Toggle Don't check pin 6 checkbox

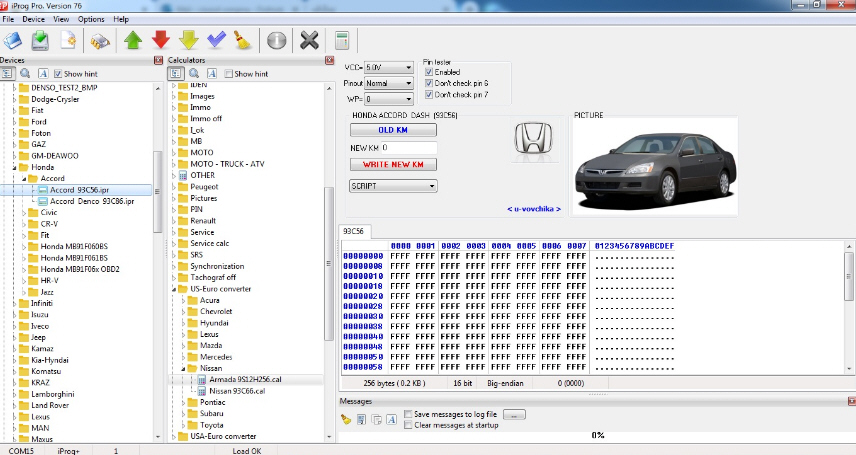pos(429,83)
